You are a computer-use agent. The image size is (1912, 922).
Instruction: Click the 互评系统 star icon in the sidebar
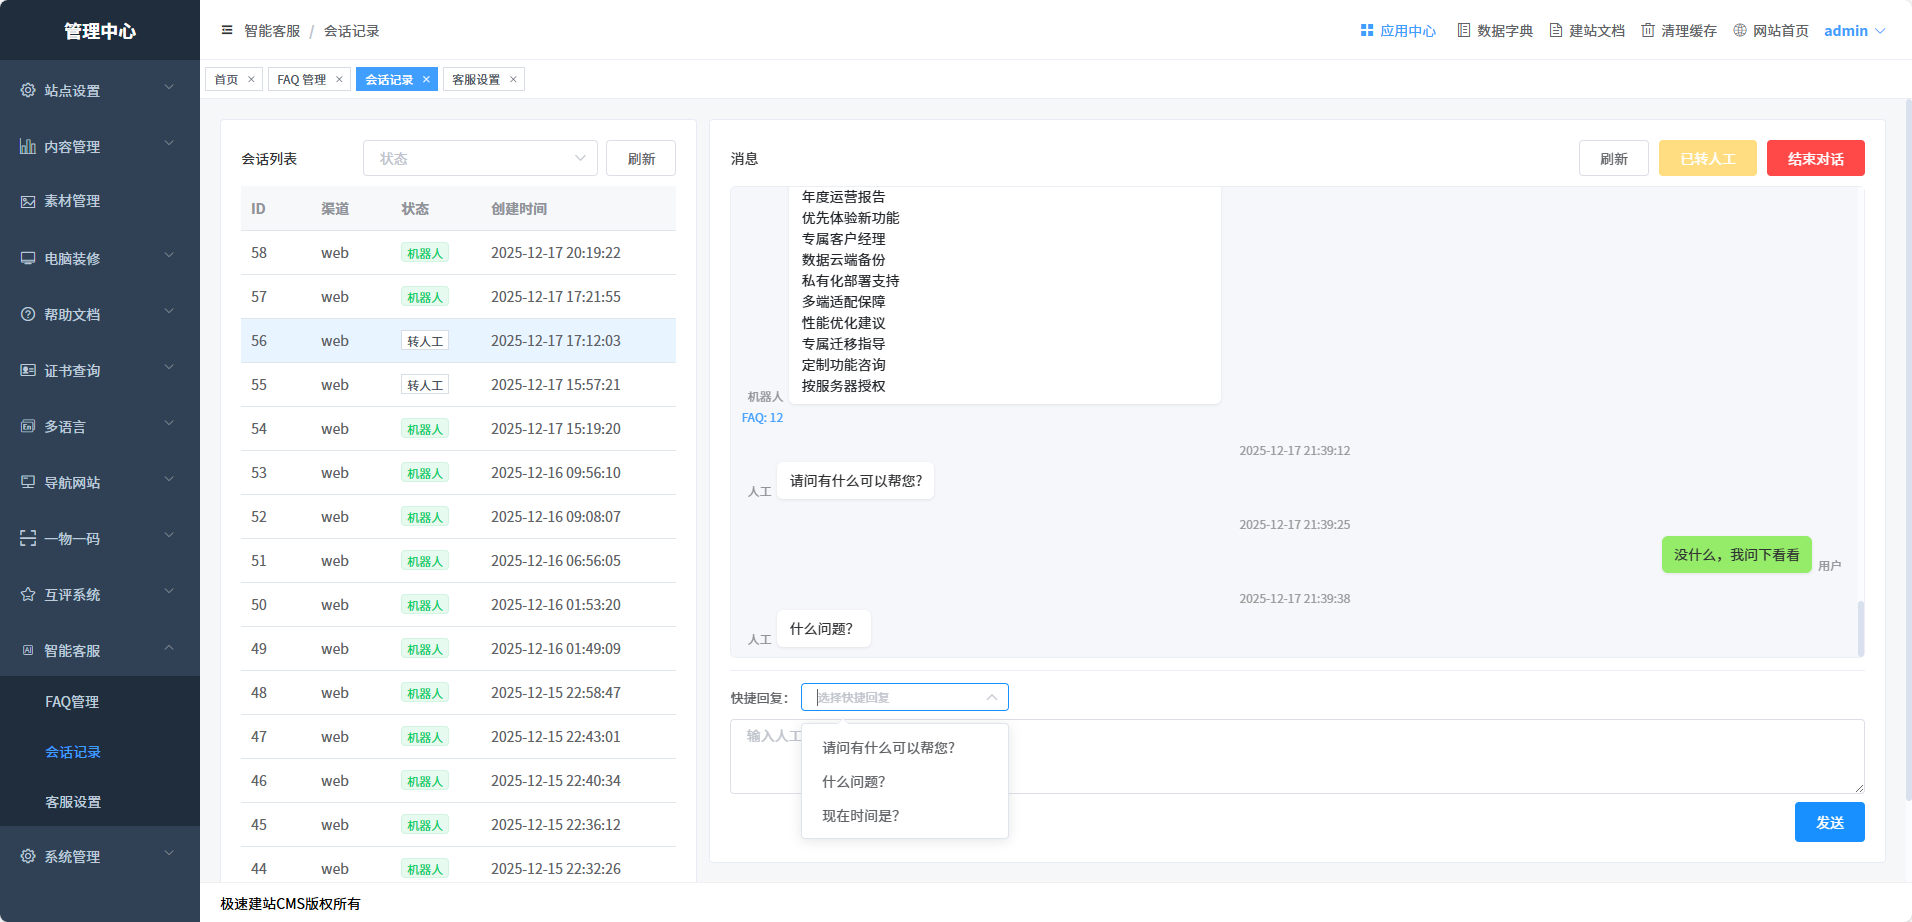28,595
